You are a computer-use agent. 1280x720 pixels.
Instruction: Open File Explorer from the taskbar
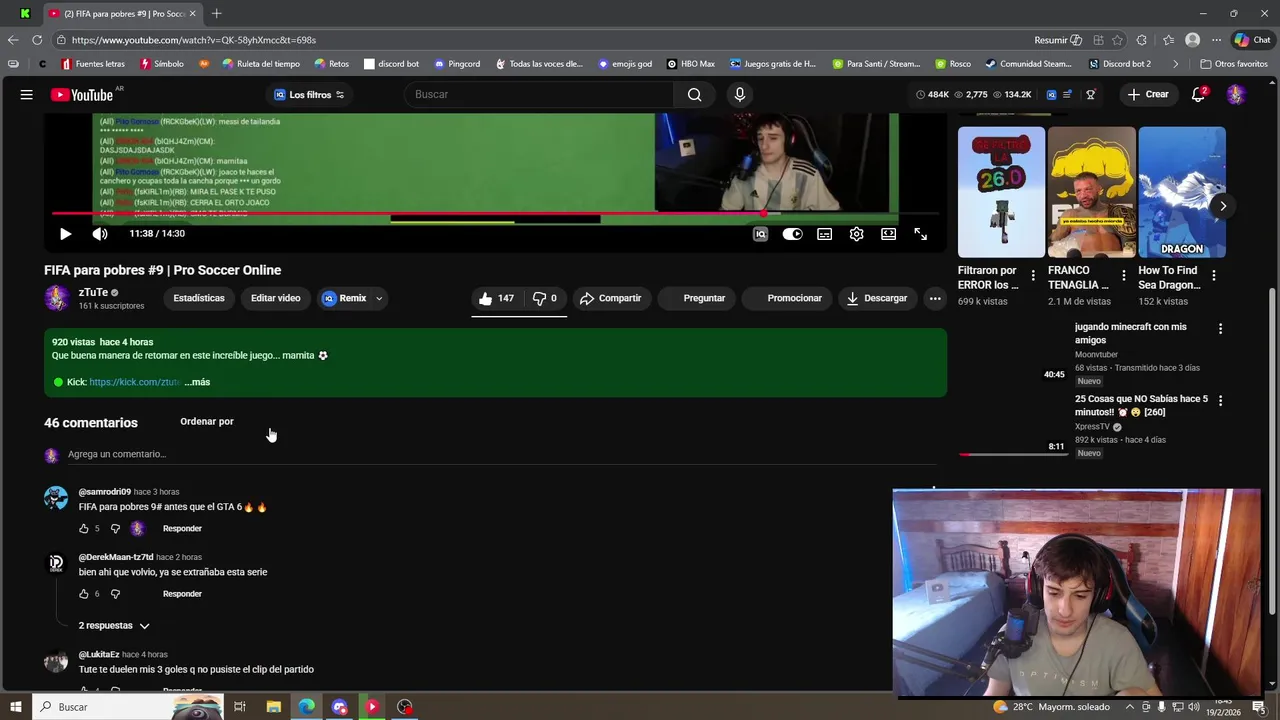pyautogui.click(x=273, y=707)
